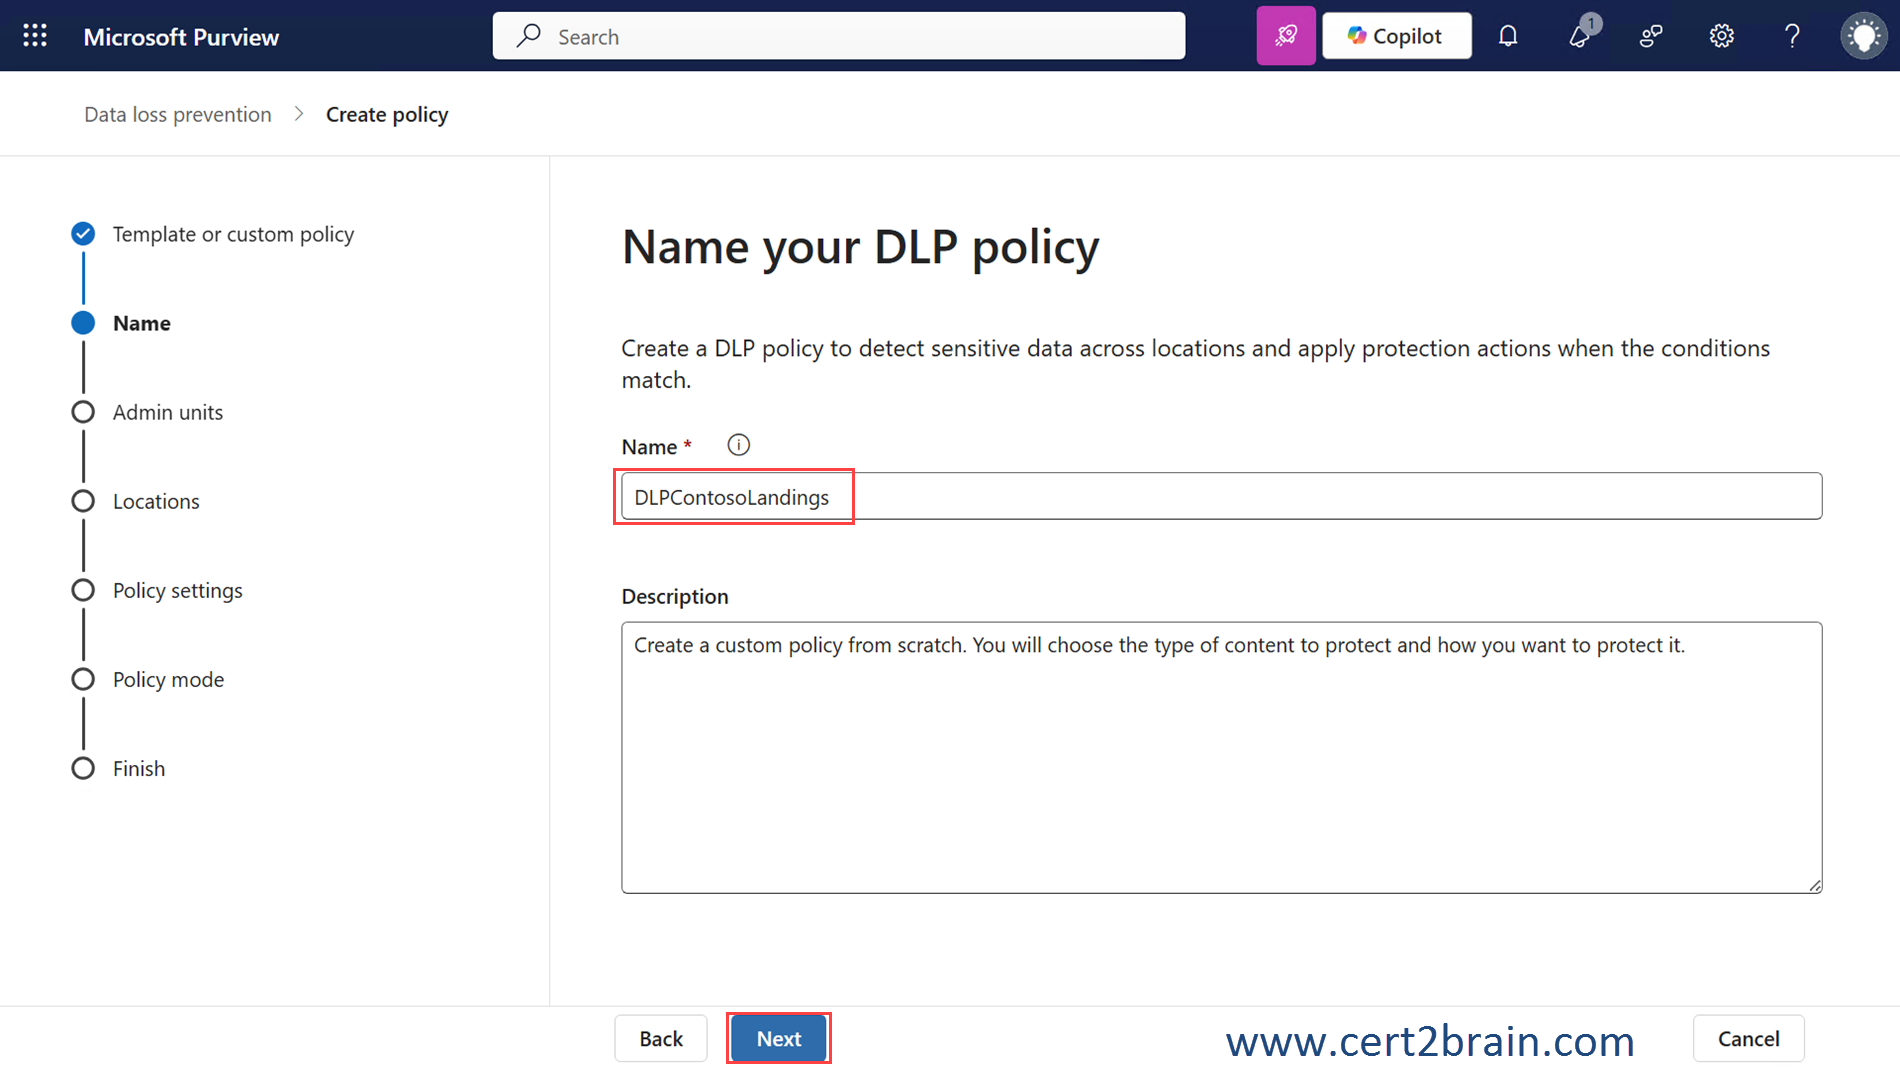
Task: Click the pink rocket trial icon
Action: (x=1285, y=36)
